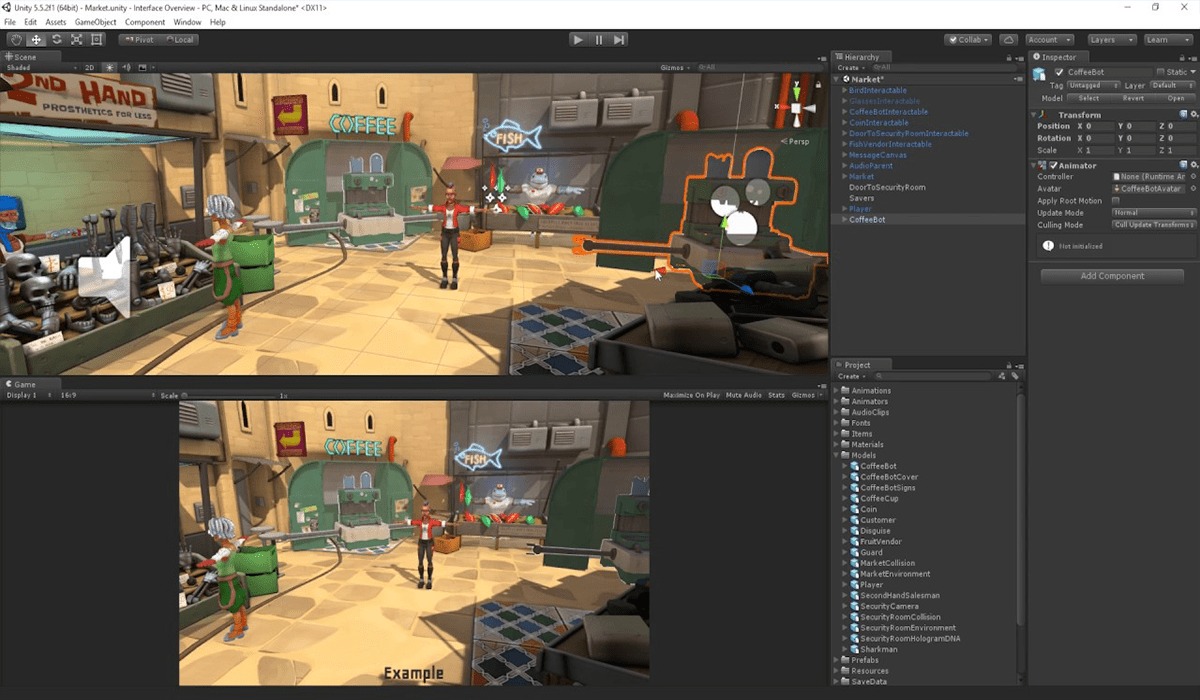This screenshot has height=700, width=1200.
Task: Open Transform help book icon
Action: tap(1183, 115)
